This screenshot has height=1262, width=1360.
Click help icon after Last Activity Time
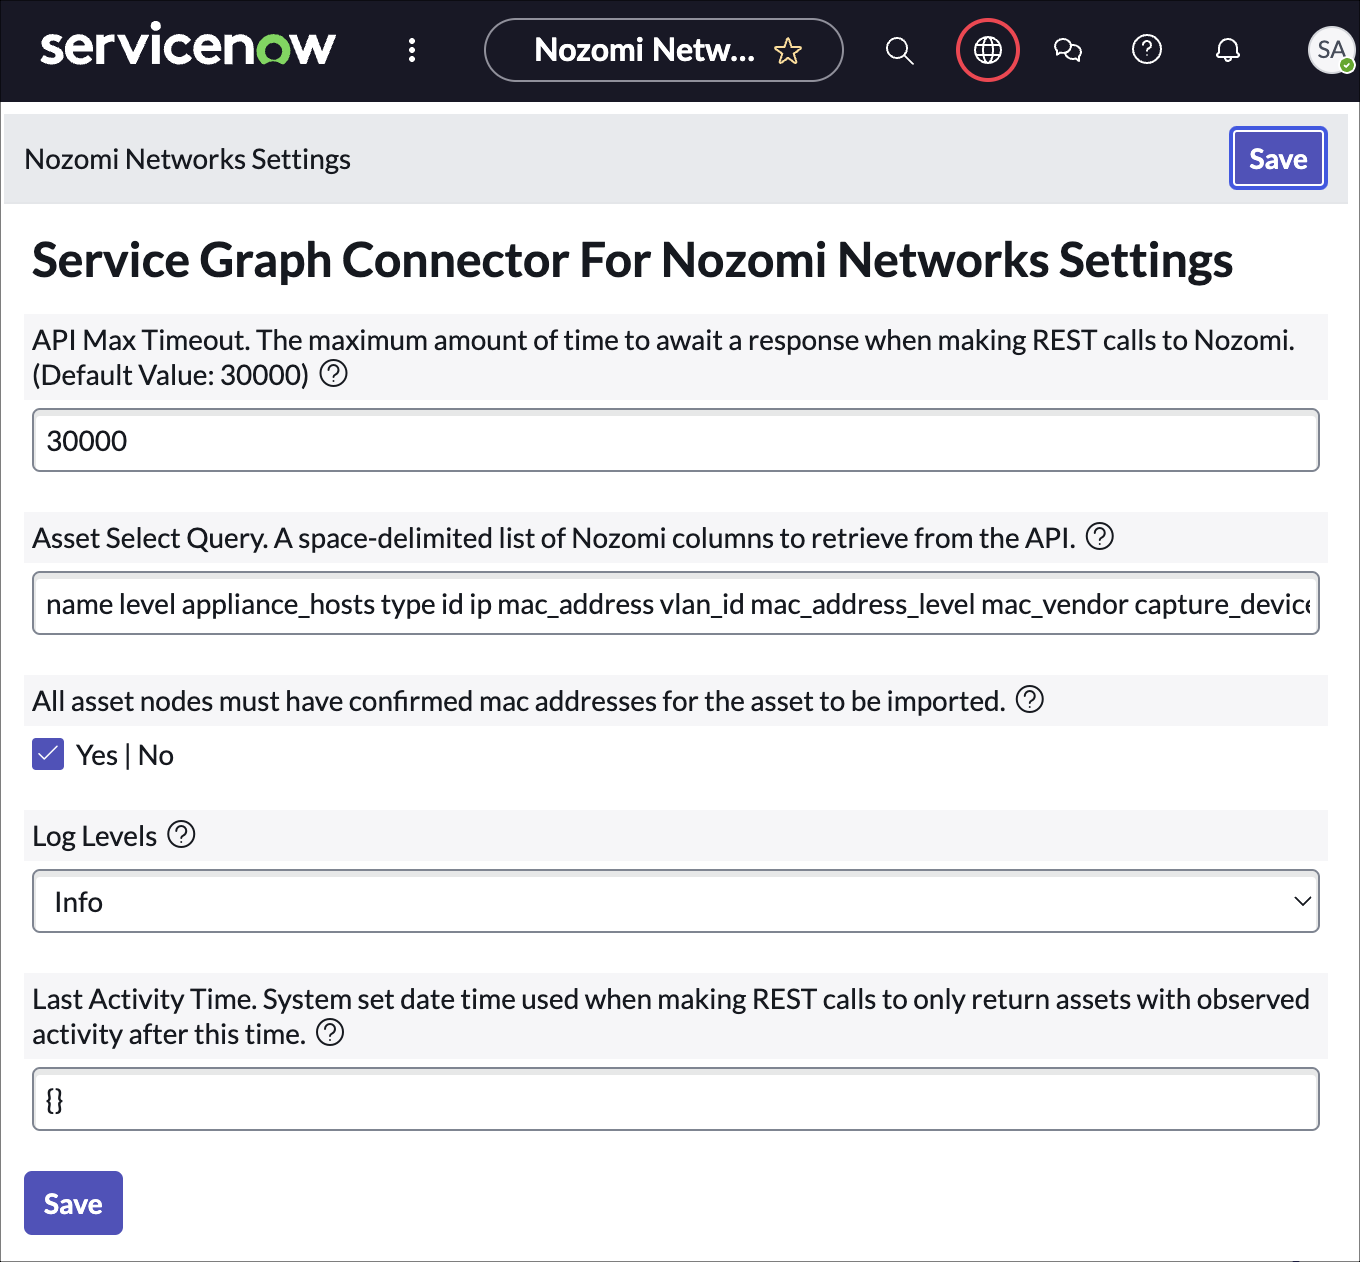click(x=330, y=1033)
